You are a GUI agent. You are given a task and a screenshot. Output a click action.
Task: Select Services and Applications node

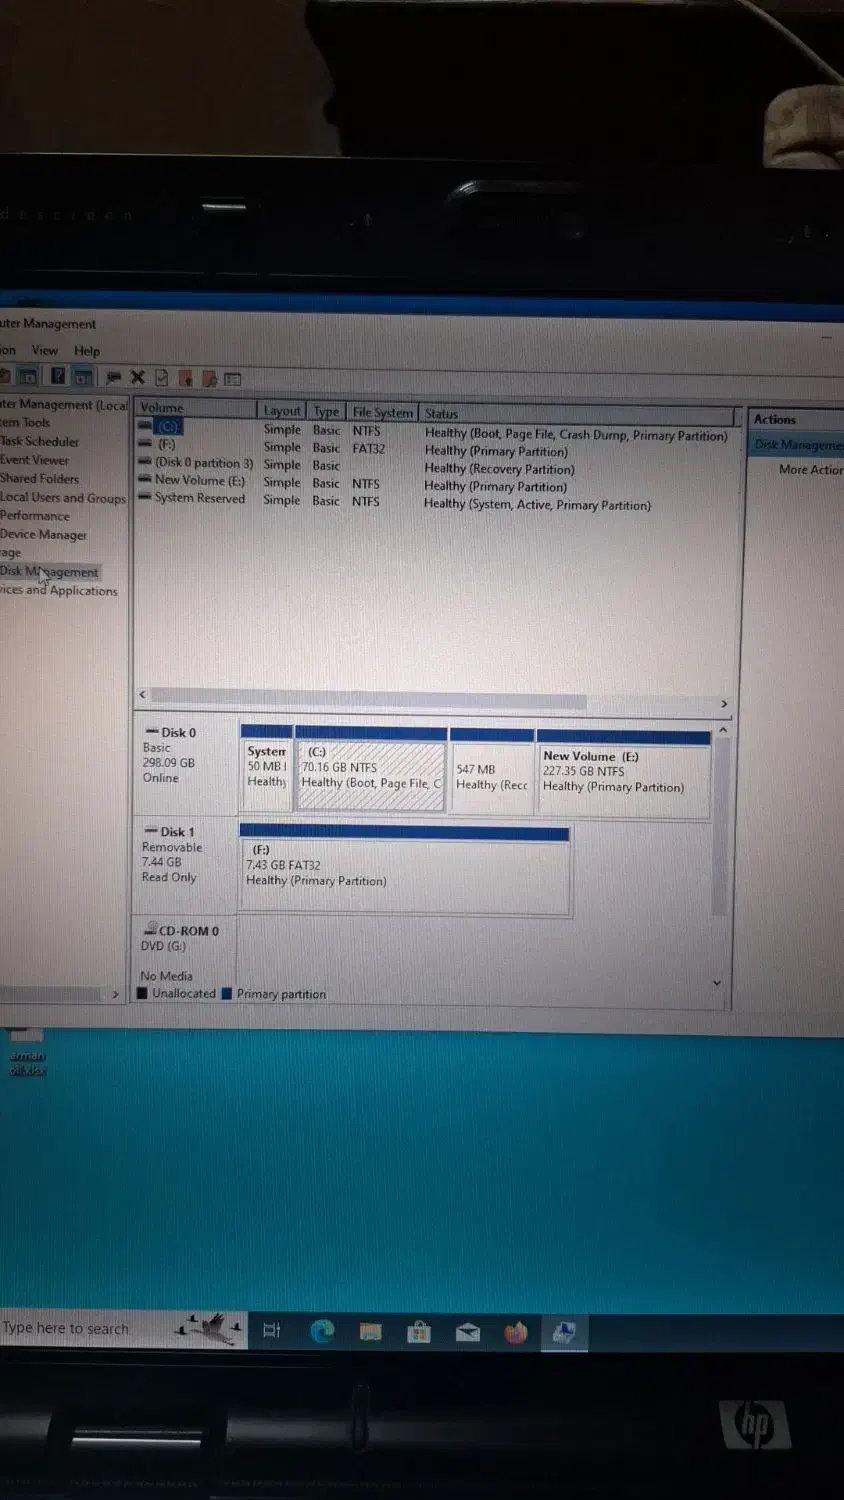click(59, 590)
